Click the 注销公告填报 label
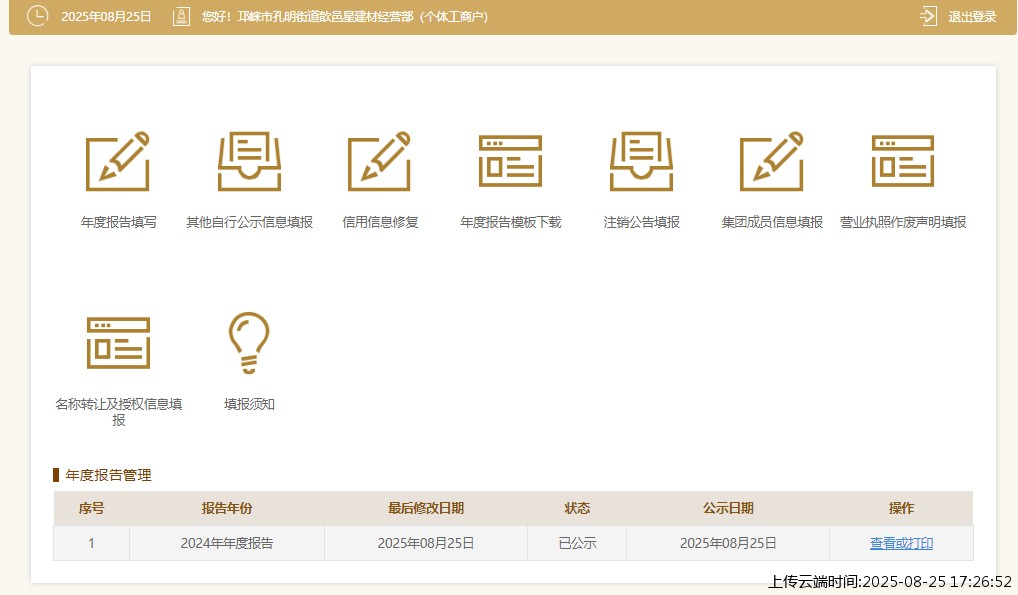 [641, 222]
